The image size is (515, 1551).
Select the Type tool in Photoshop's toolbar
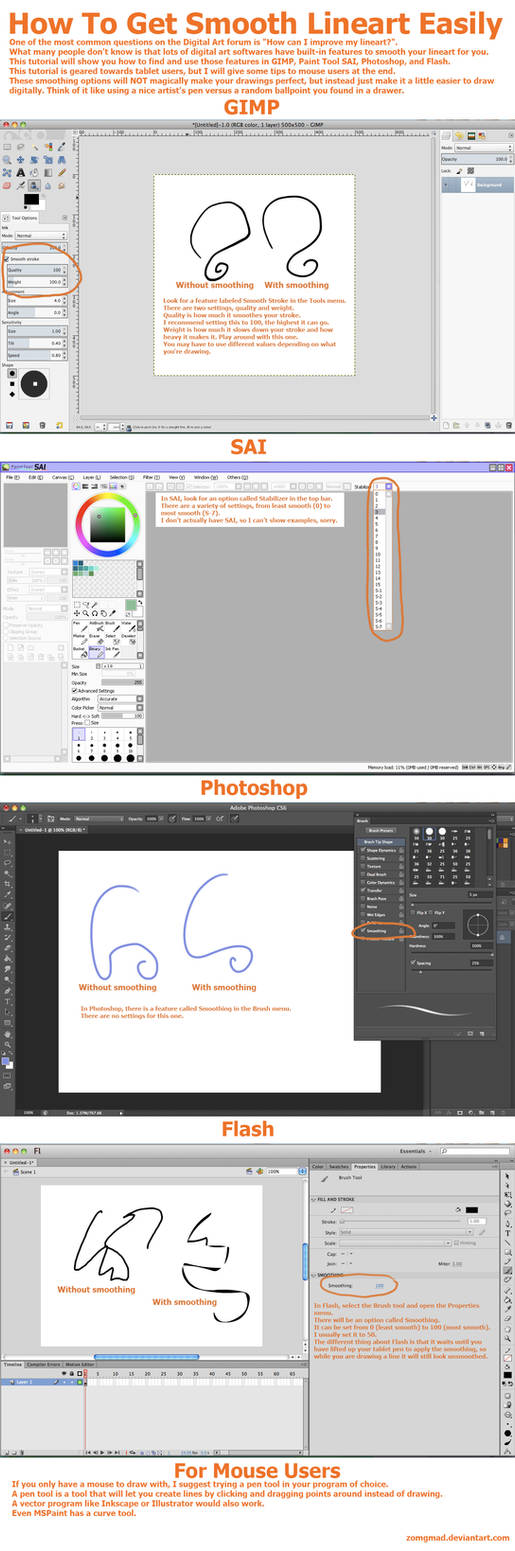6,1001
